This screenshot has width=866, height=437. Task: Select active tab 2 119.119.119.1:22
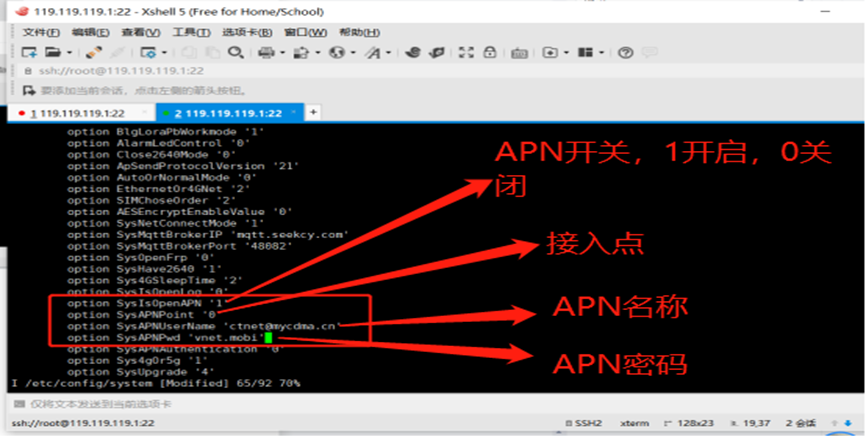click(x=228, y=113)
